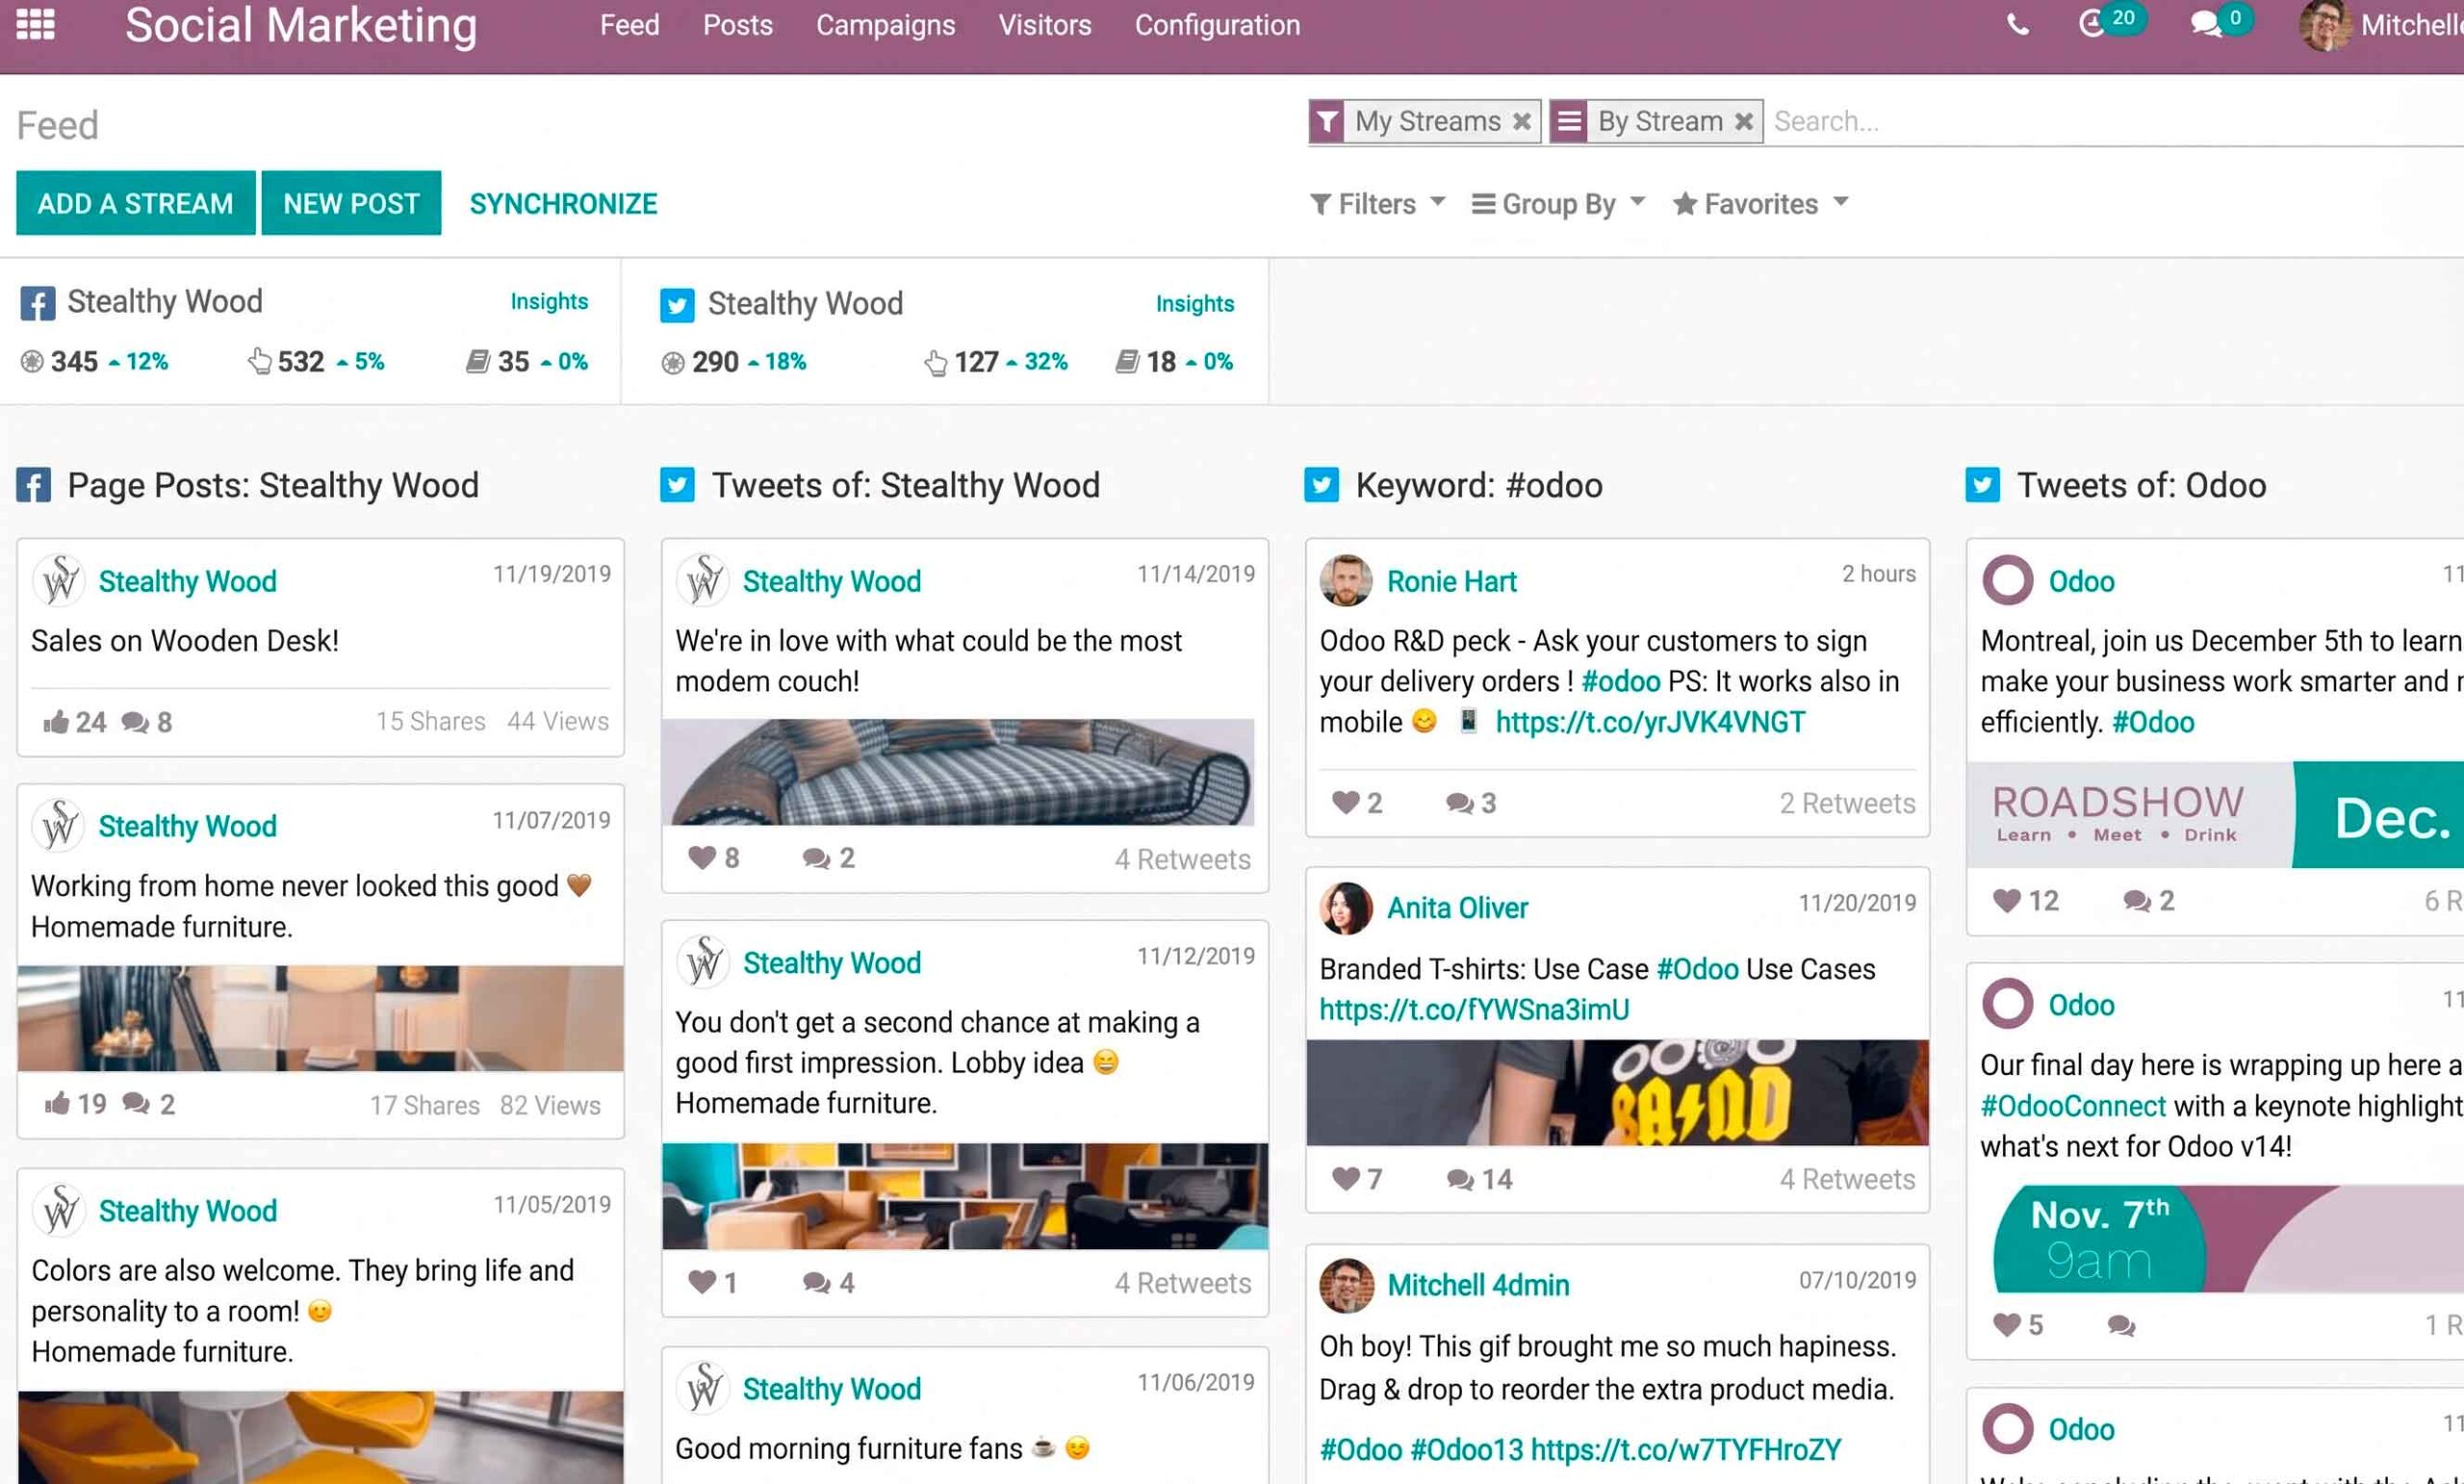This screenshot has height=1484, width=2464.
Task: Open the T-shirt image in Anita Oliver's tweet
Action: [x=1617, y=1092]
